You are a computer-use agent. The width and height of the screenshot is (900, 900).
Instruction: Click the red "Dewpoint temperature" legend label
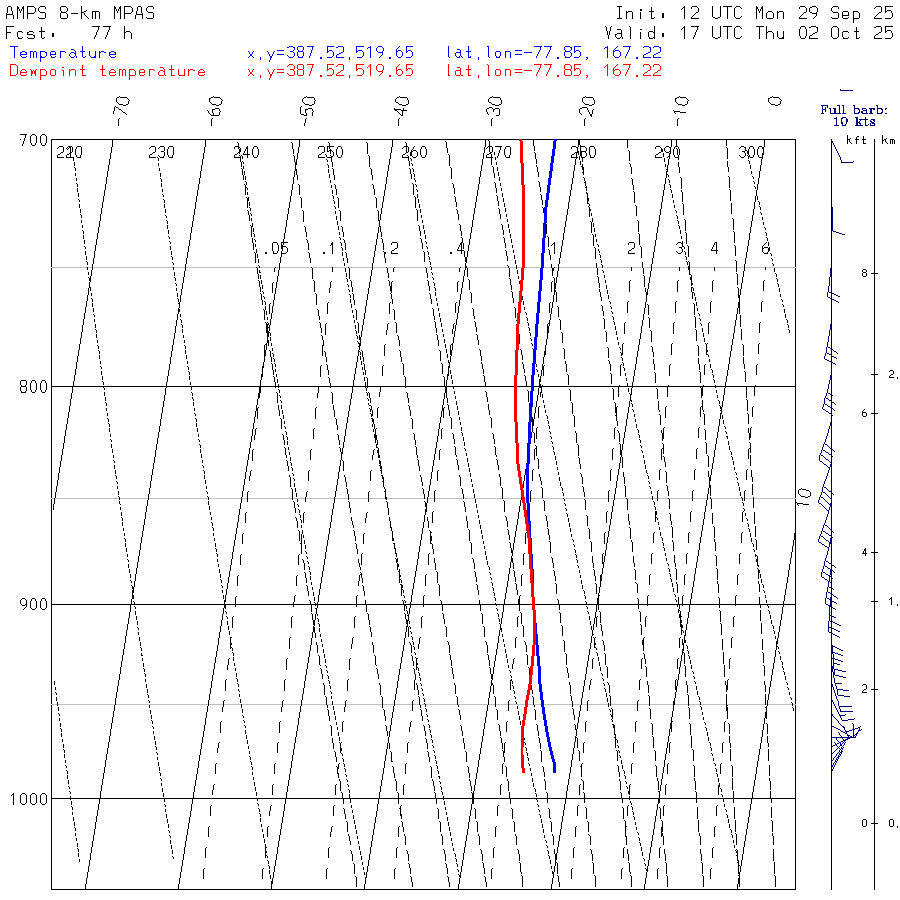point(107,72)
